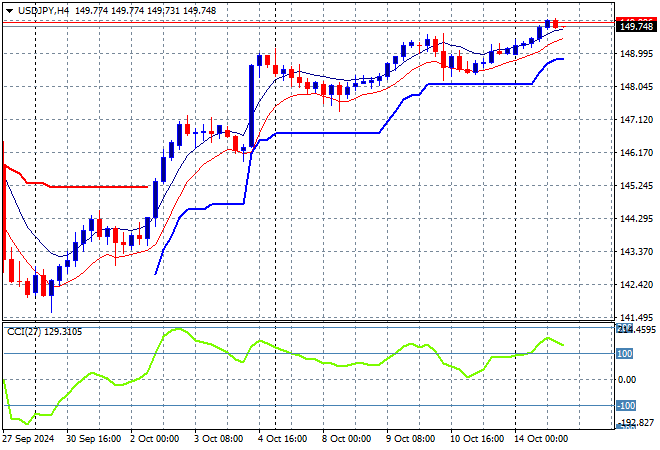Image resolution: width=660 pixels, height=450 pixels.
Task: Click the 147.120 price axis label
Action: coord(636,120)
